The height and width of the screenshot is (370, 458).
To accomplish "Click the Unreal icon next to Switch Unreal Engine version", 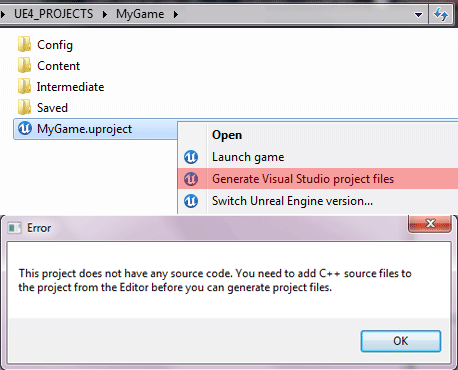I will pyautogui.click(x=191, y=201).
